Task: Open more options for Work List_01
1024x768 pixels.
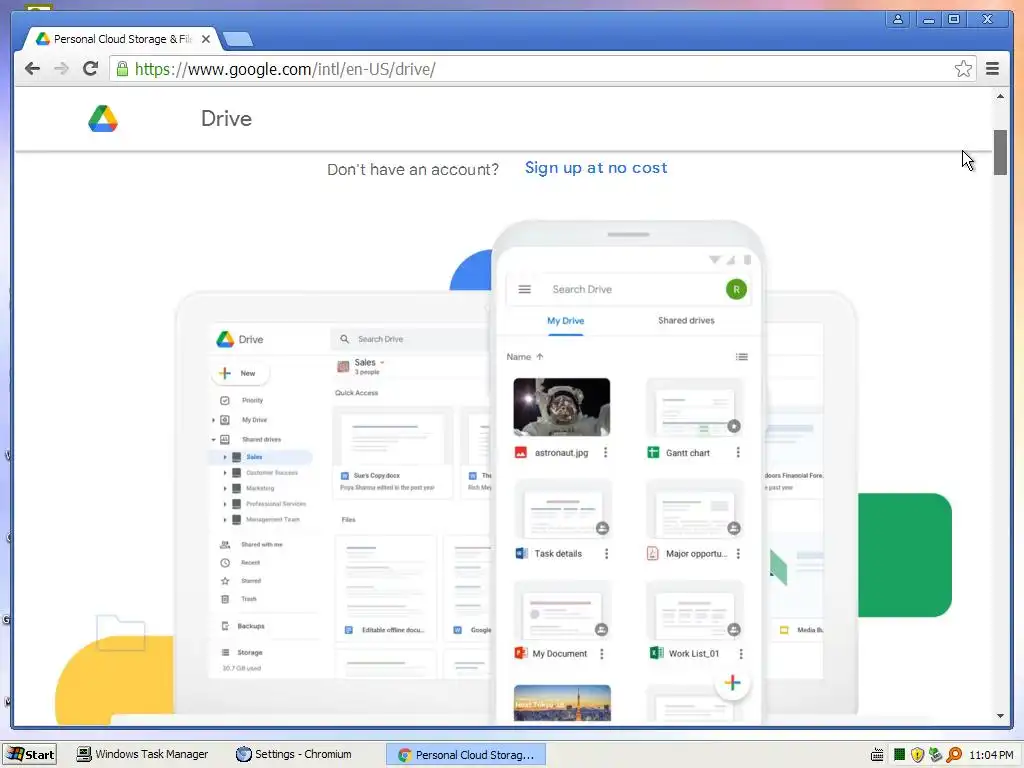Action: pos(741,654)
